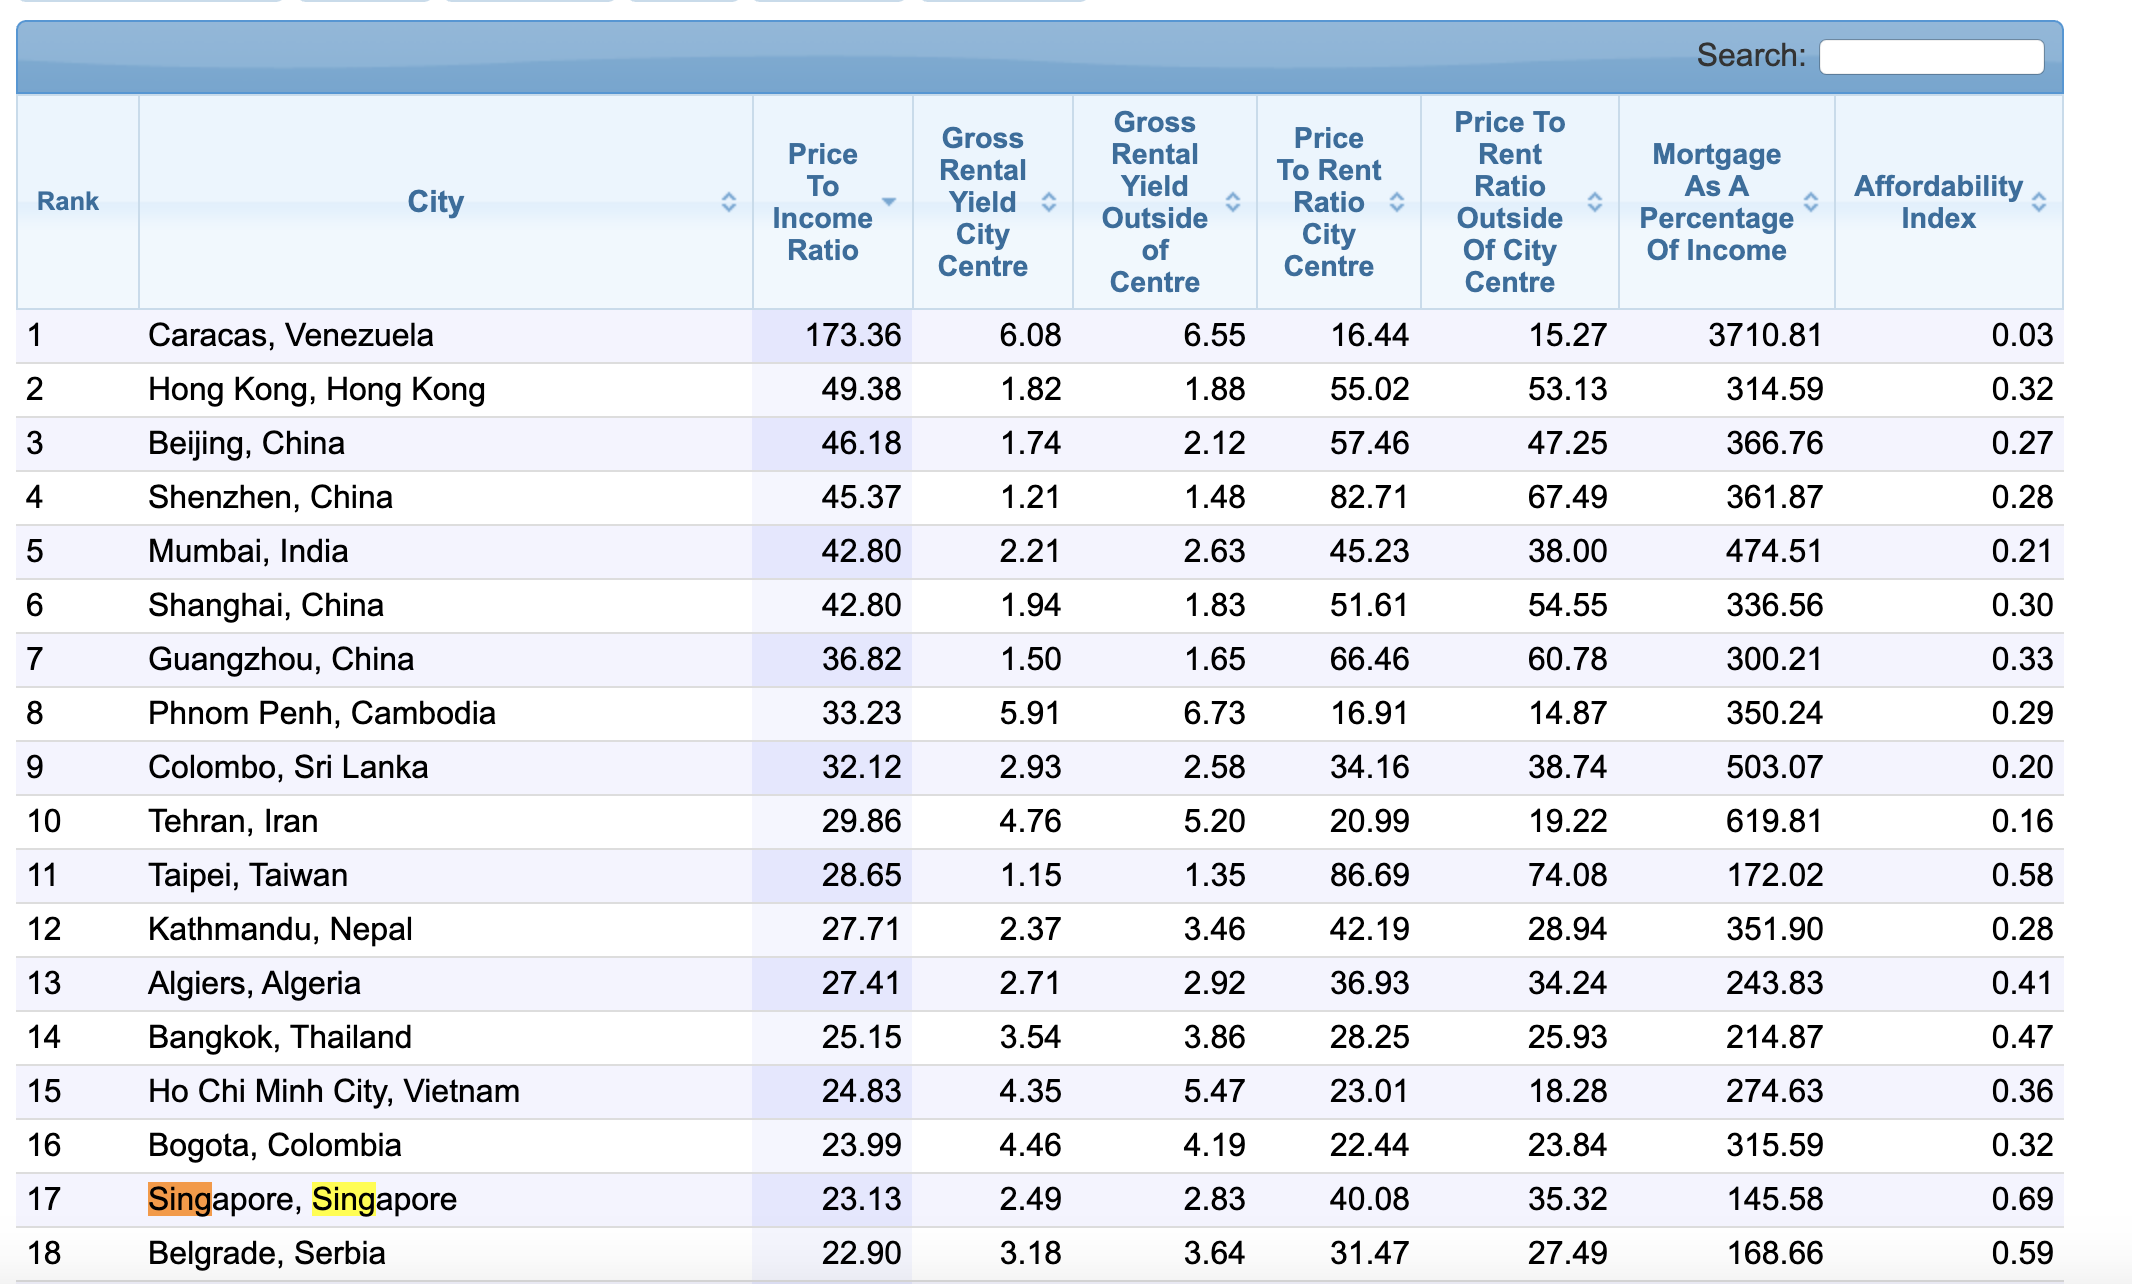Click the Search input field
Viewport: 2132px width, 1284px height.
1931,56
